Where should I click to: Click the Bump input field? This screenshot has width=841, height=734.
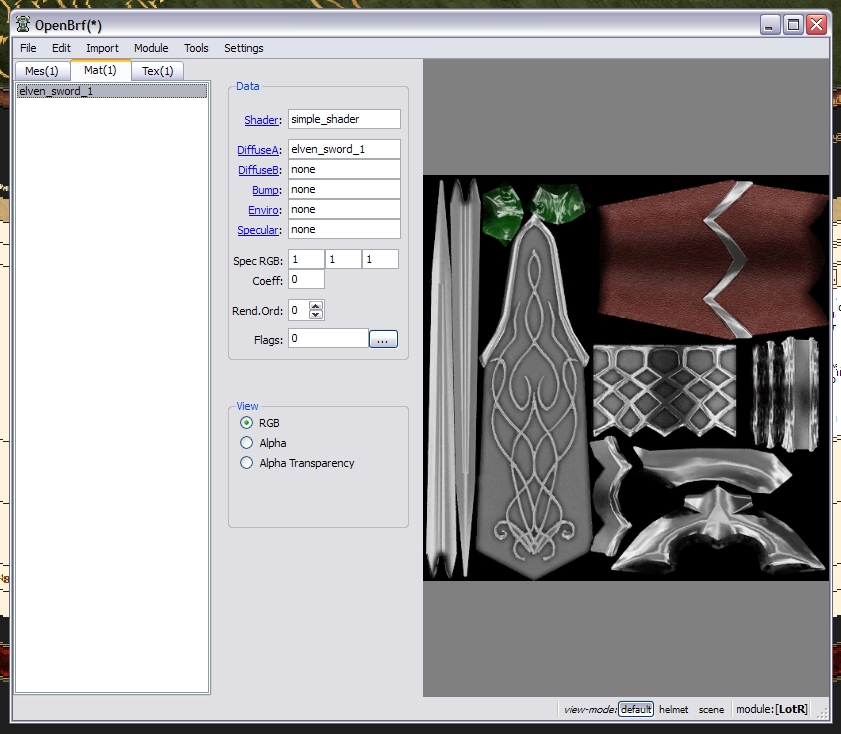click(344, 189)
